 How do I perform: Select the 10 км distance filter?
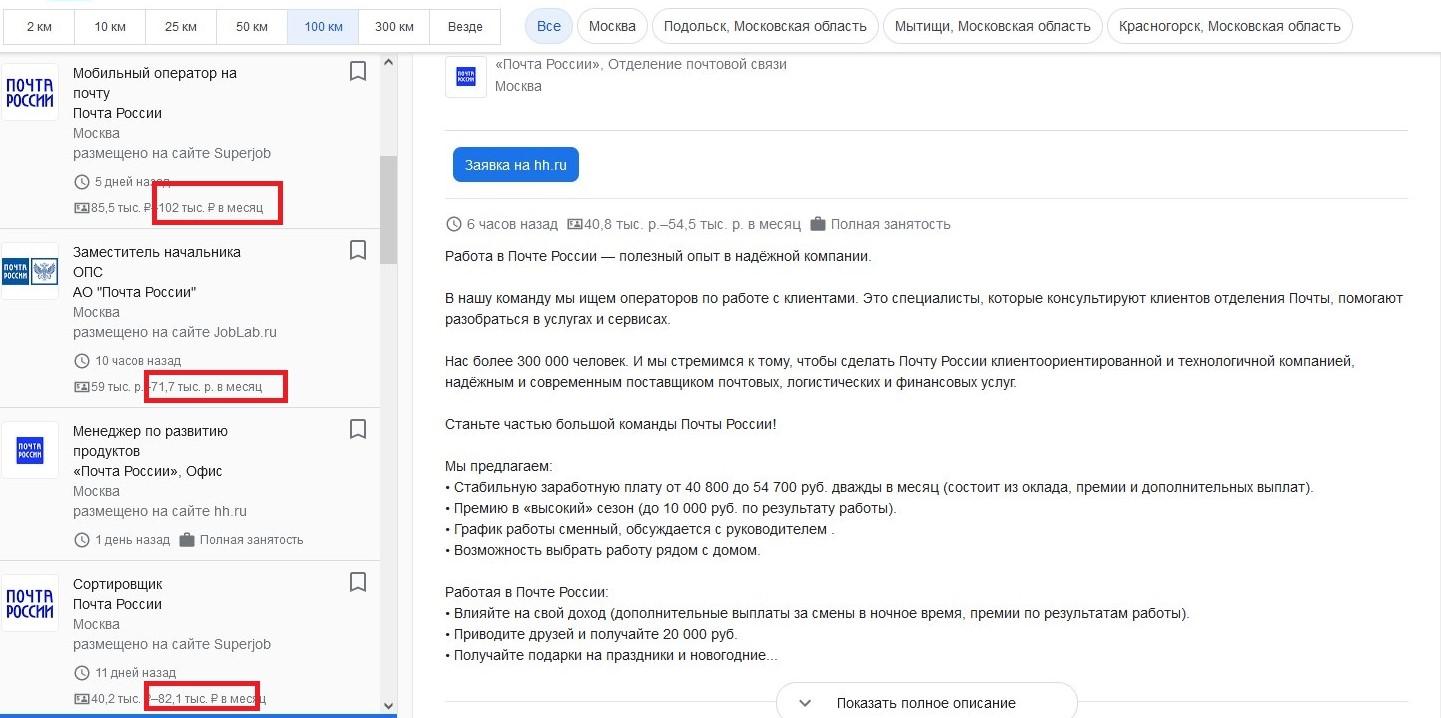click(x=110, y=26)
